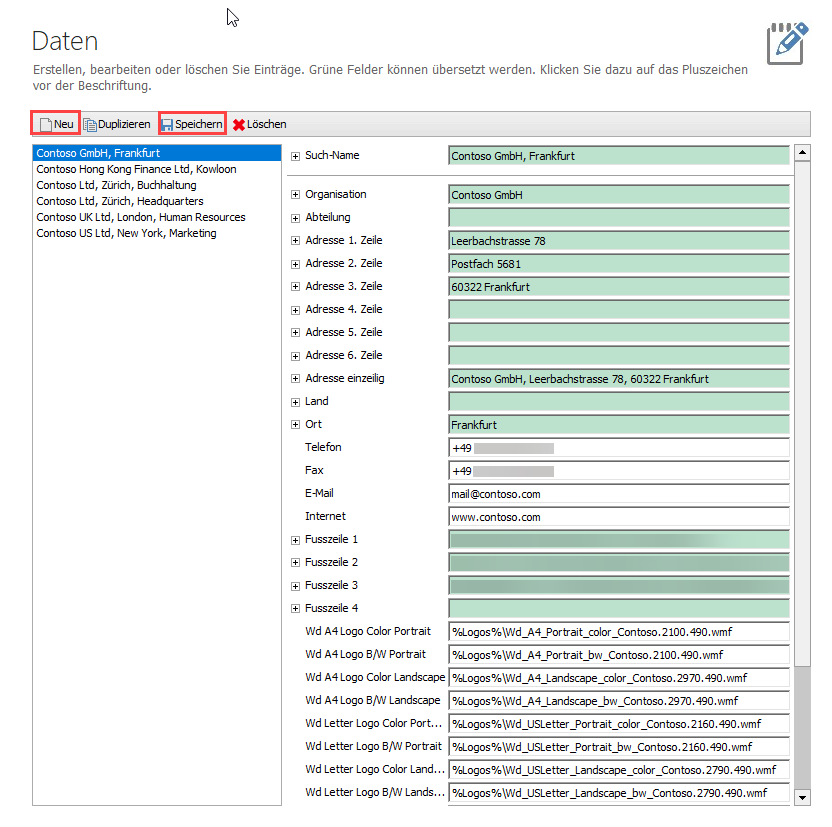Expand the plus before Adresse einzeilig

[x=296, y=379]
